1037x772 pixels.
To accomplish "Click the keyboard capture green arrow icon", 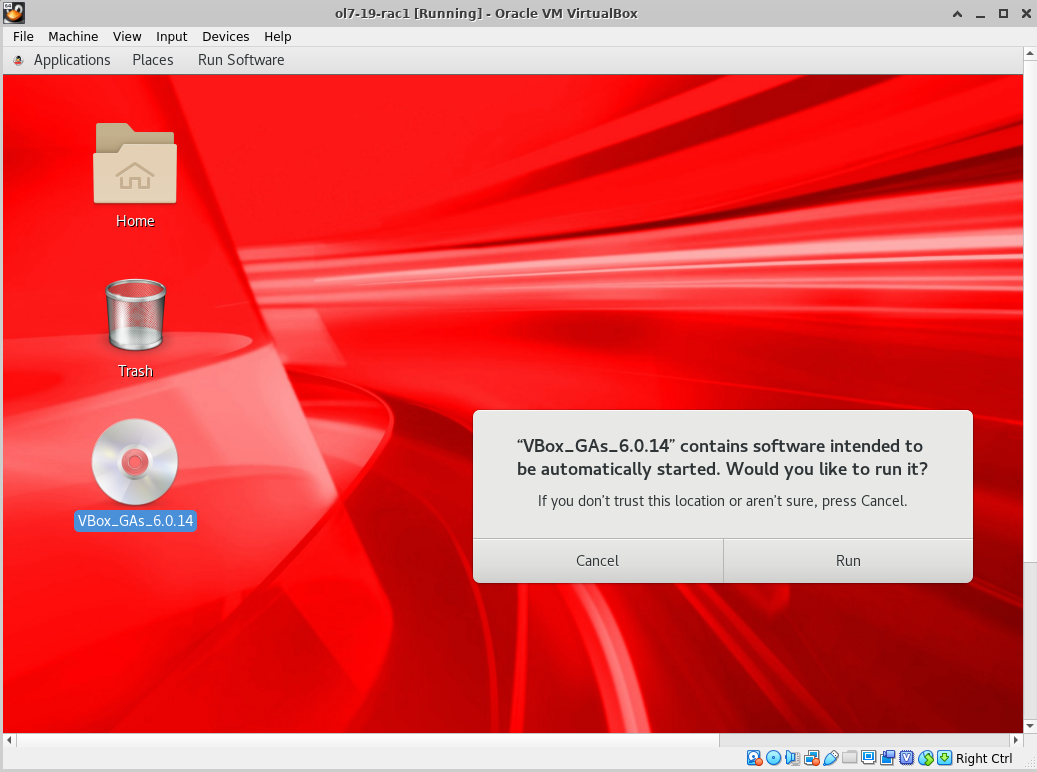I will [944, 758].
